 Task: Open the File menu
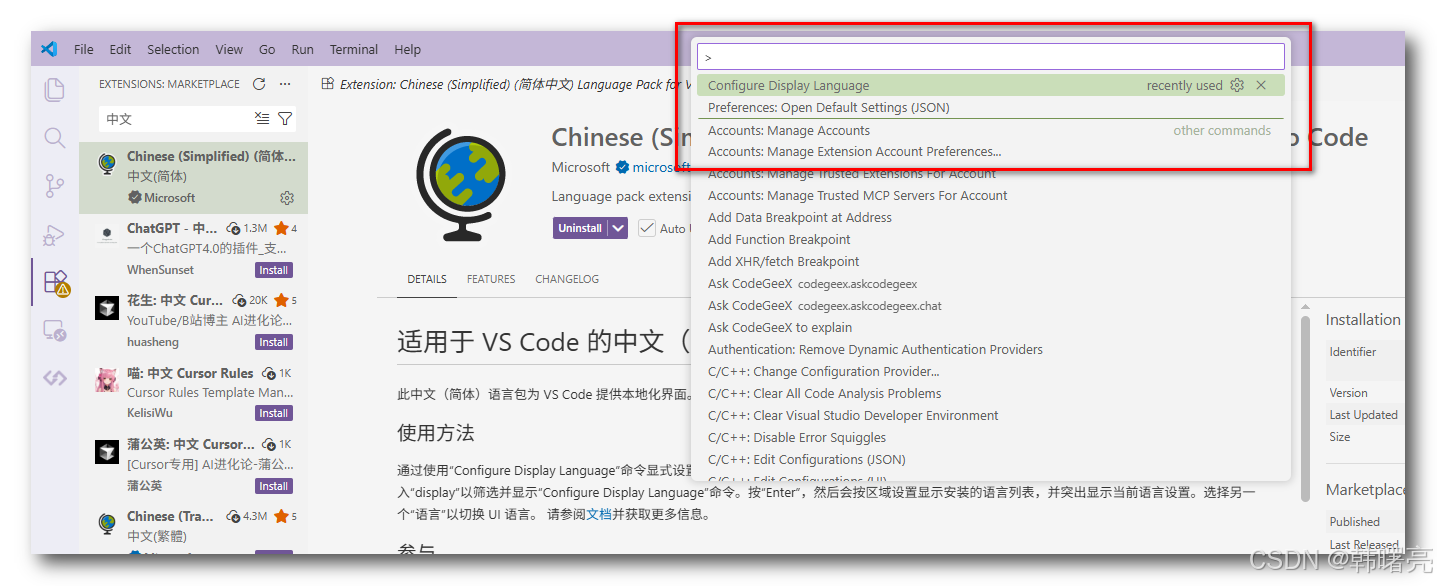tap(84, 49)
